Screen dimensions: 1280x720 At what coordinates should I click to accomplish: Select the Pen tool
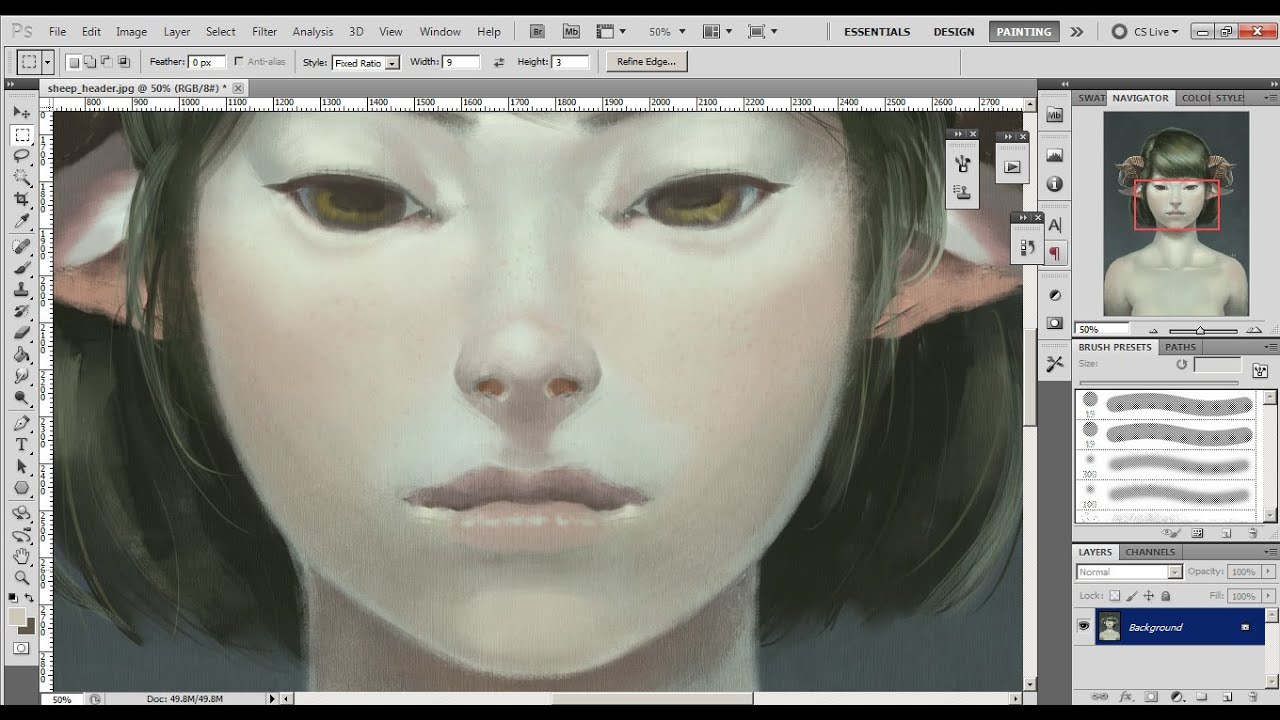(x=22, y=423)
